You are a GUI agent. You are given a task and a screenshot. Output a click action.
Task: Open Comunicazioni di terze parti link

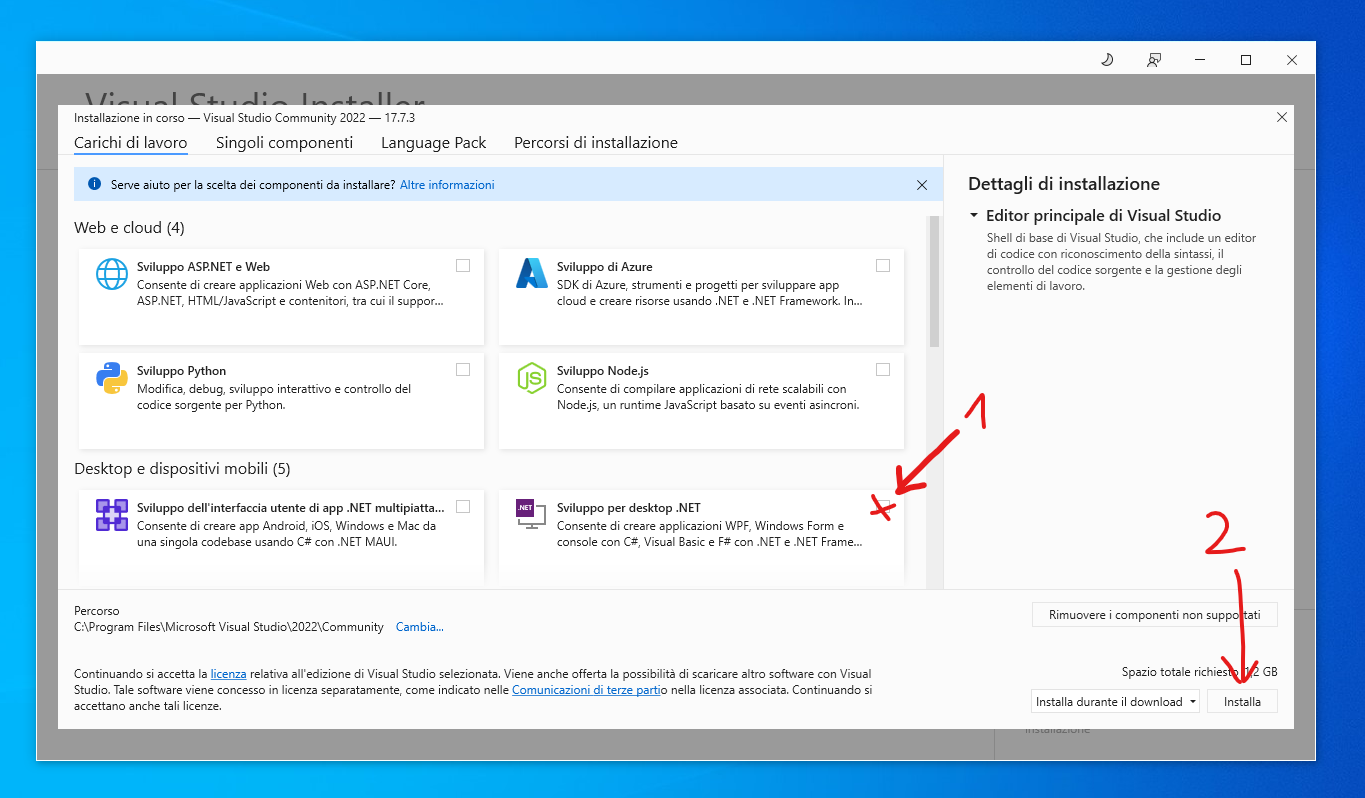coord(586,690)
